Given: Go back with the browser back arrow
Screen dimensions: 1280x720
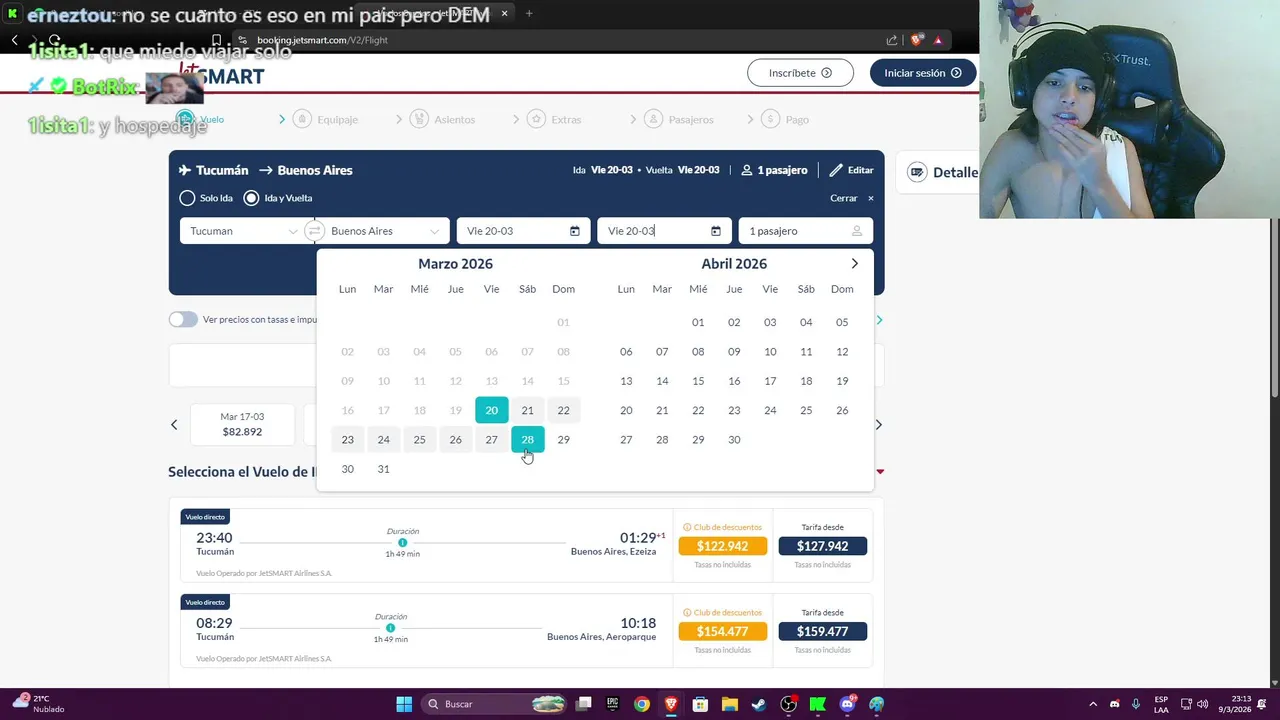Looking at the screenshot, I should (x=14, y=40).
